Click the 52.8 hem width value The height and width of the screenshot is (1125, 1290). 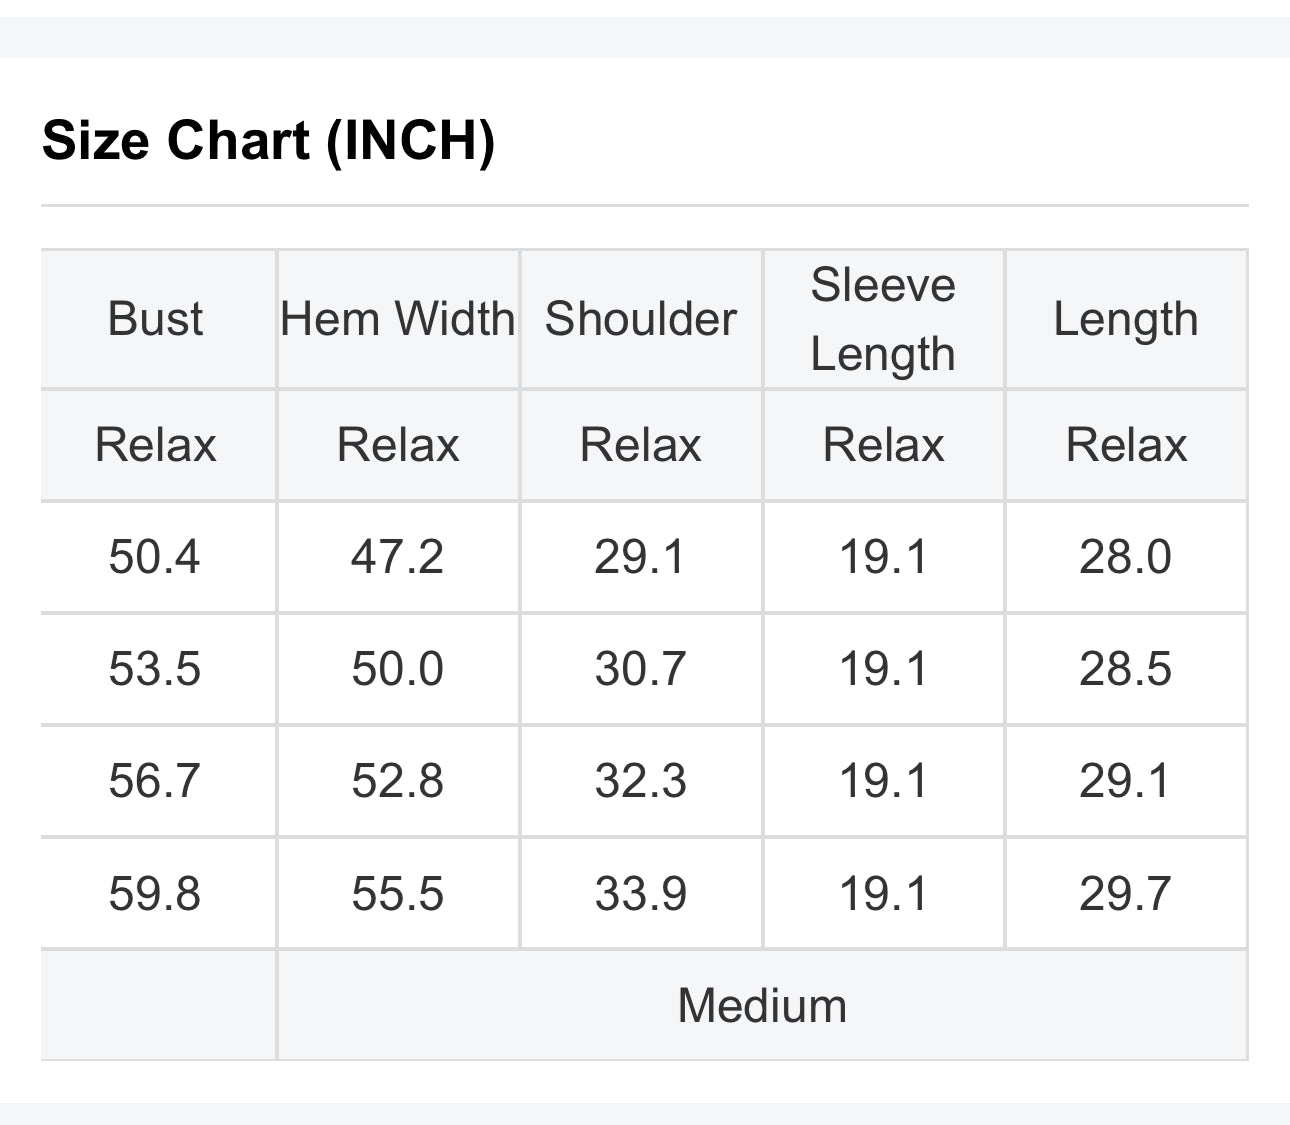point(398,781)
